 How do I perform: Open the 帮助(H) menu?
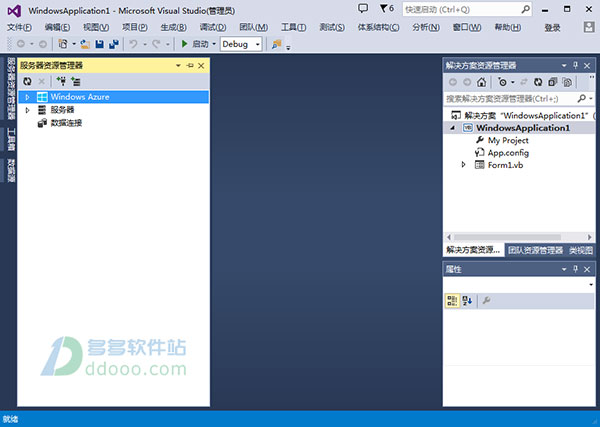click(x=508, y=27)
